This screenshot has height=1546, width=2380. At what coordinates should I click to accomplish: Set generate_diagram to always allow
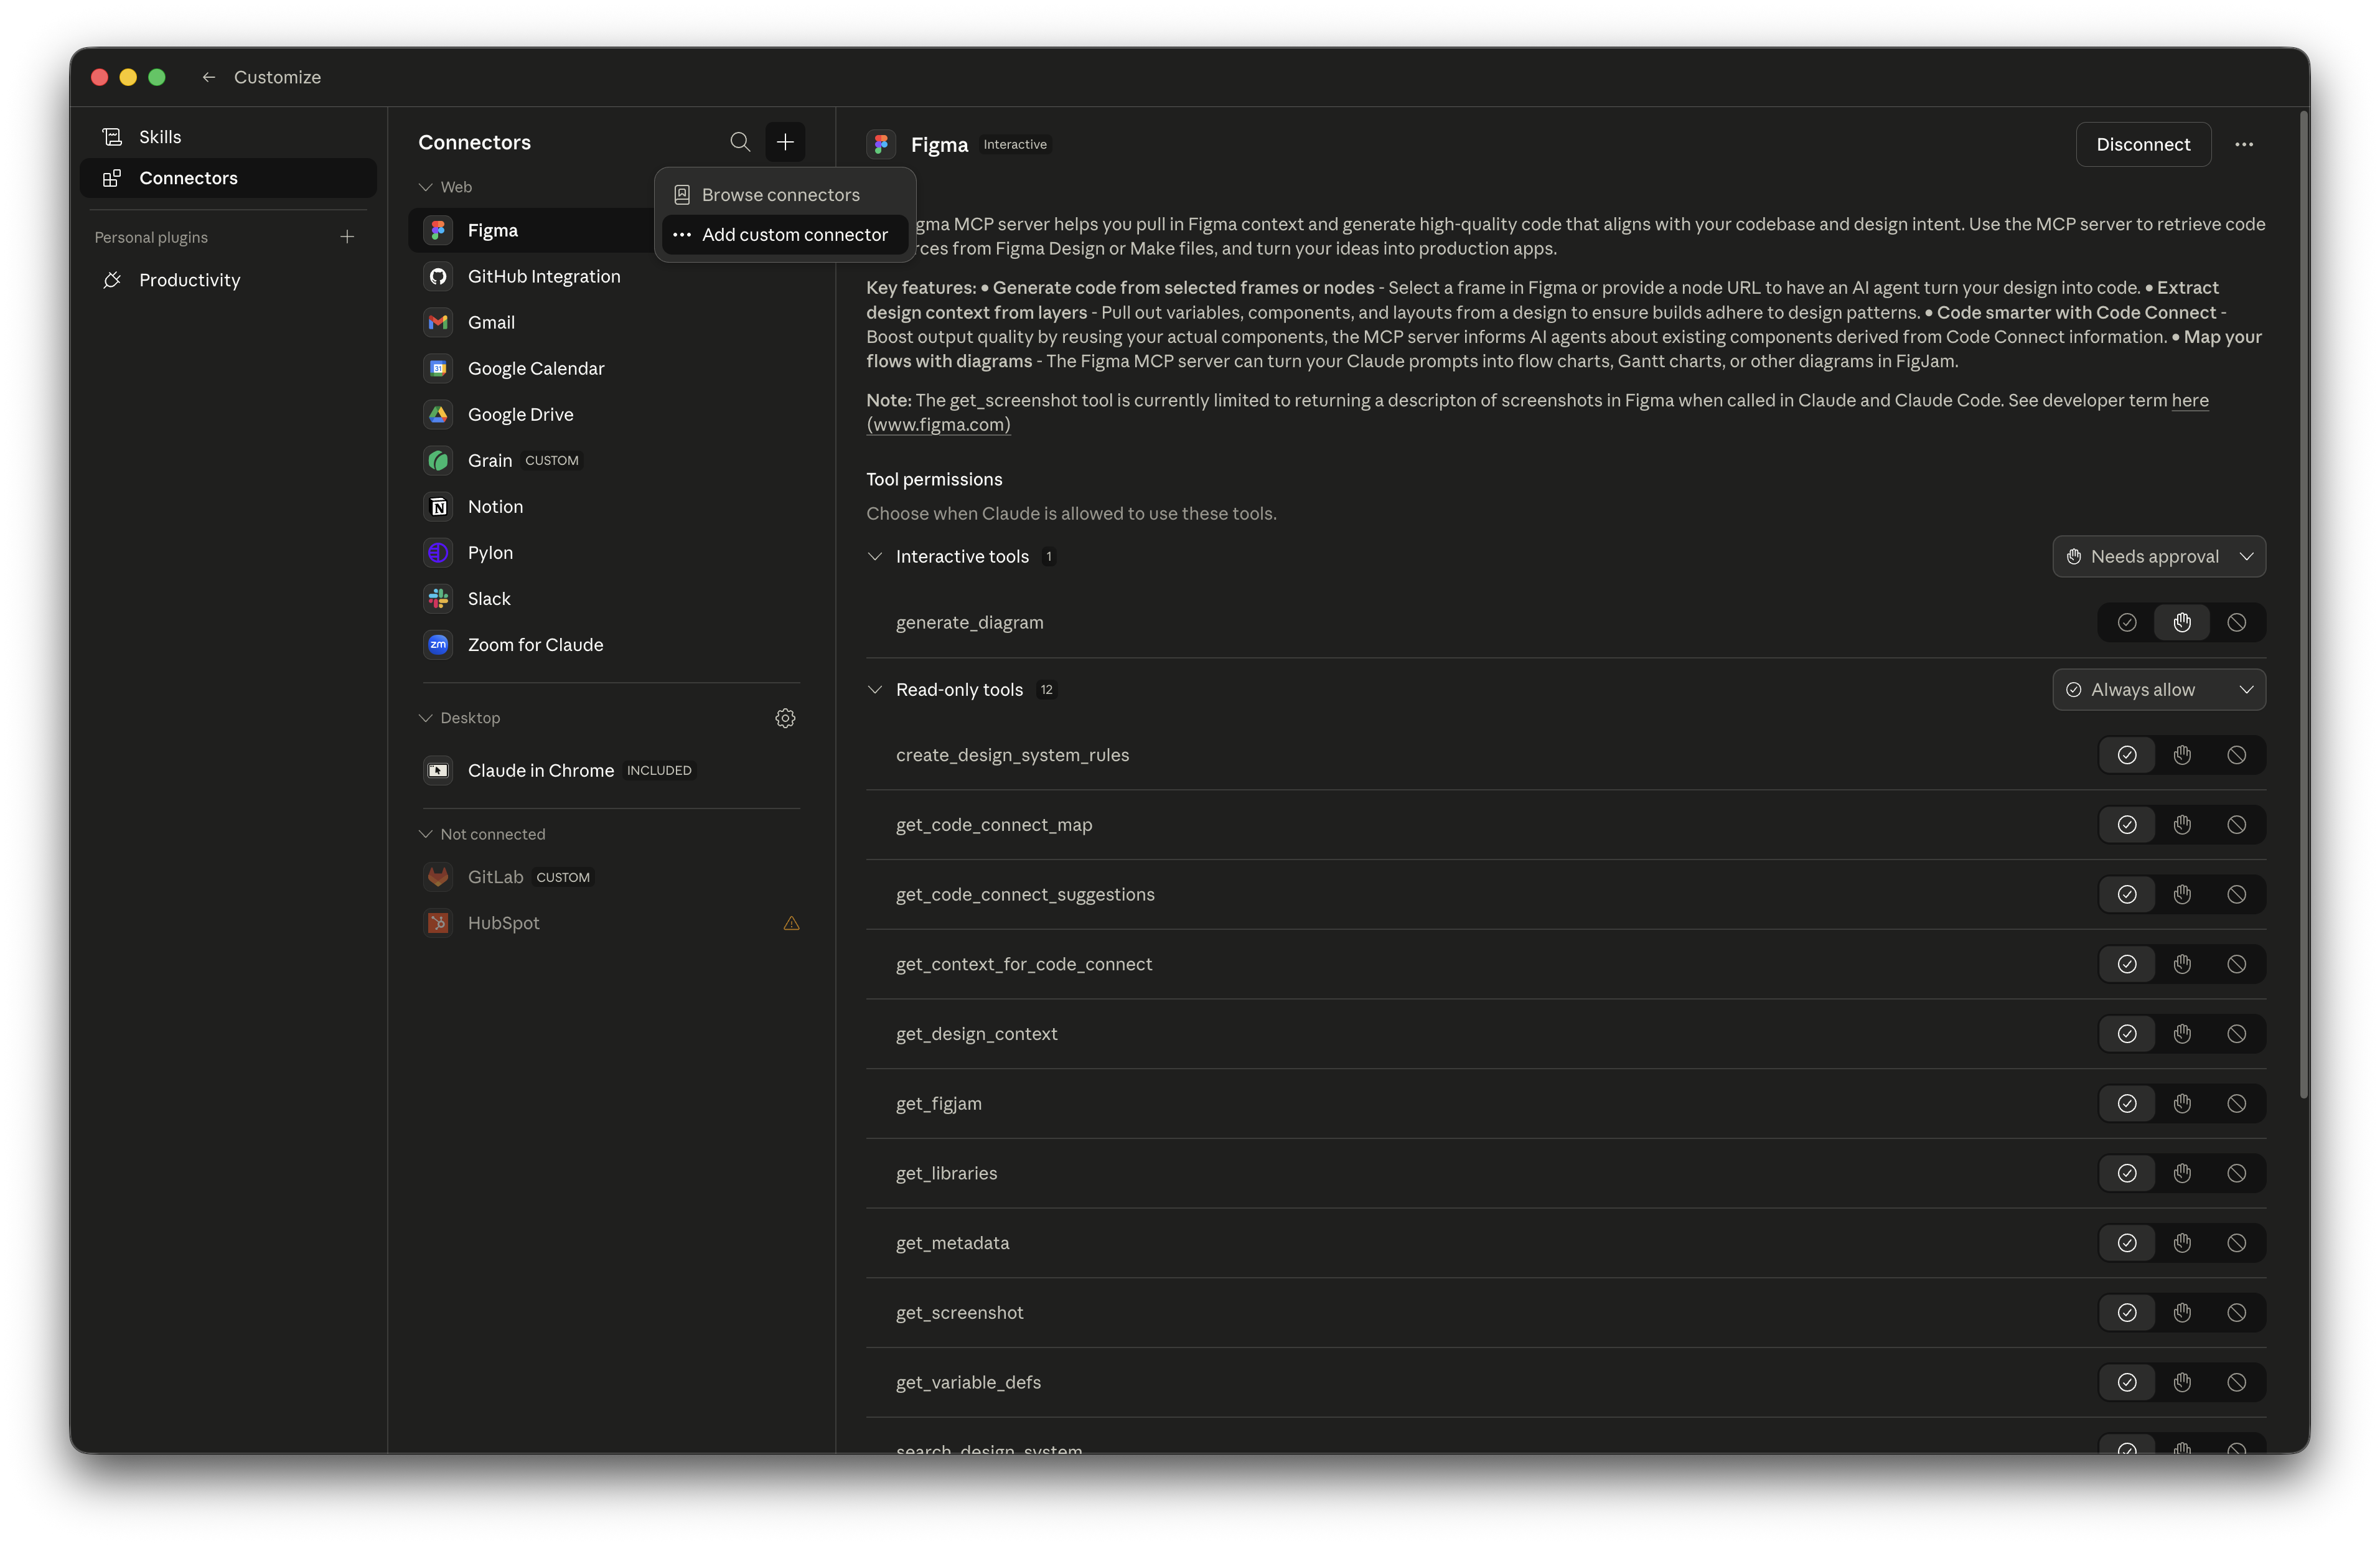pos(2126,622)
